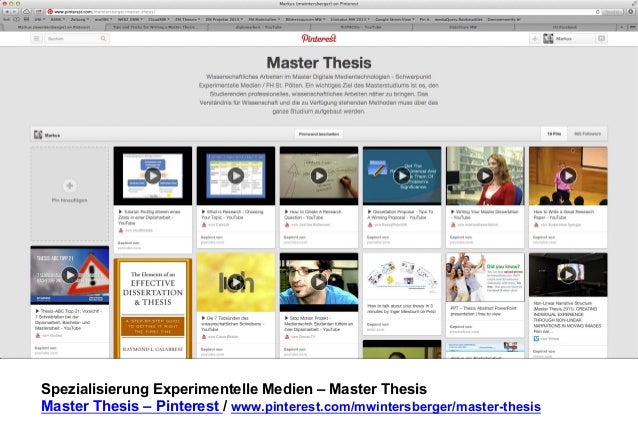Expand the 'Google Street View' bookmarks folder
638x442 pixels.
pyautogui.click(x=395, y=20)
